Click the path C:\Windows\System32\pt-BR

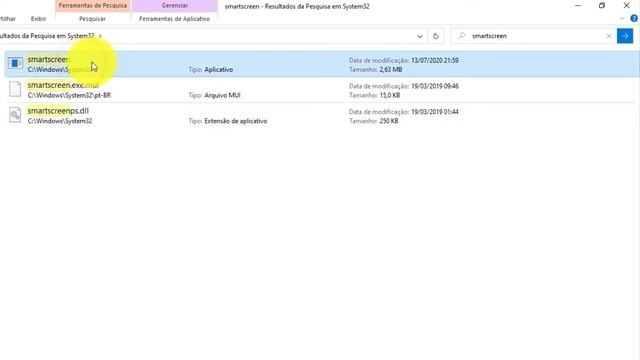pos(69,95)
